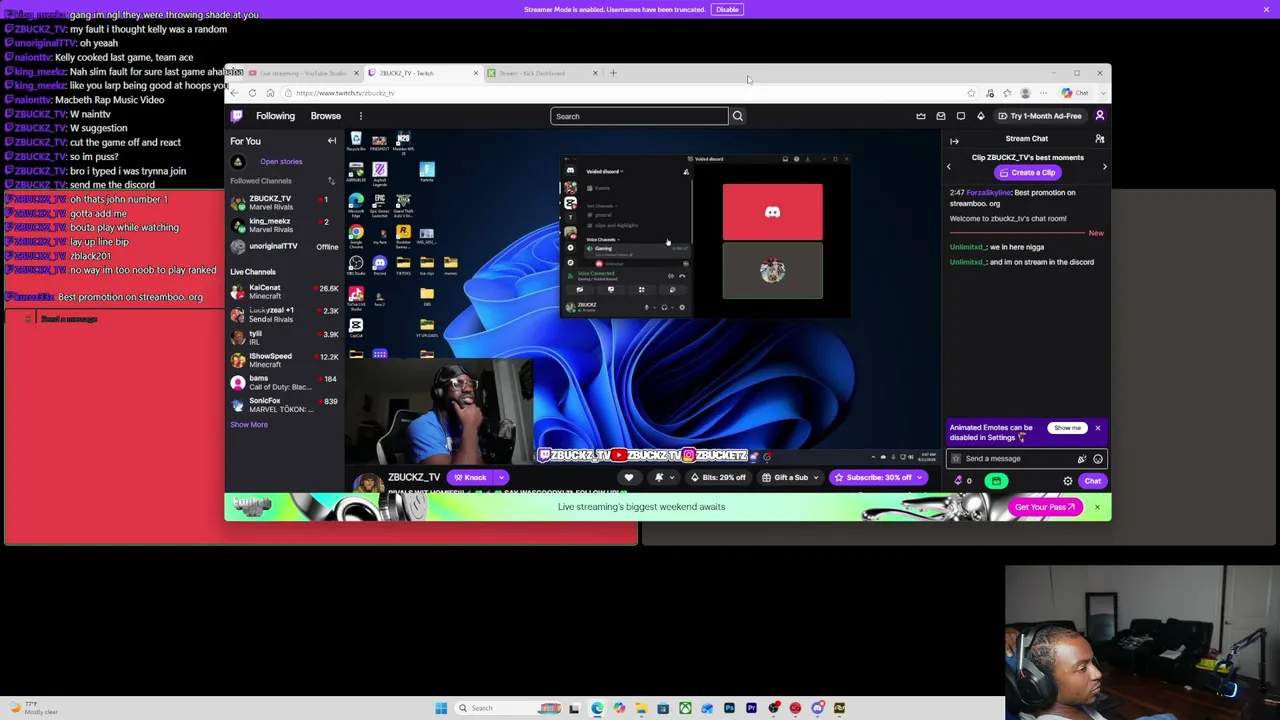Click the Twitch logo home icon
This screenshot has height=720, width=1280.
click(237, 116)
